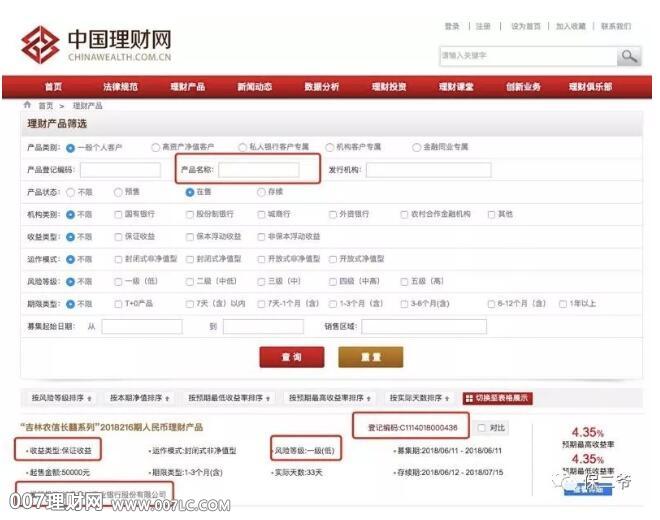Screen dimensions: 660x520
Task: Sort by 按预期最低收益率排序
Action: [x=229, y=398]
